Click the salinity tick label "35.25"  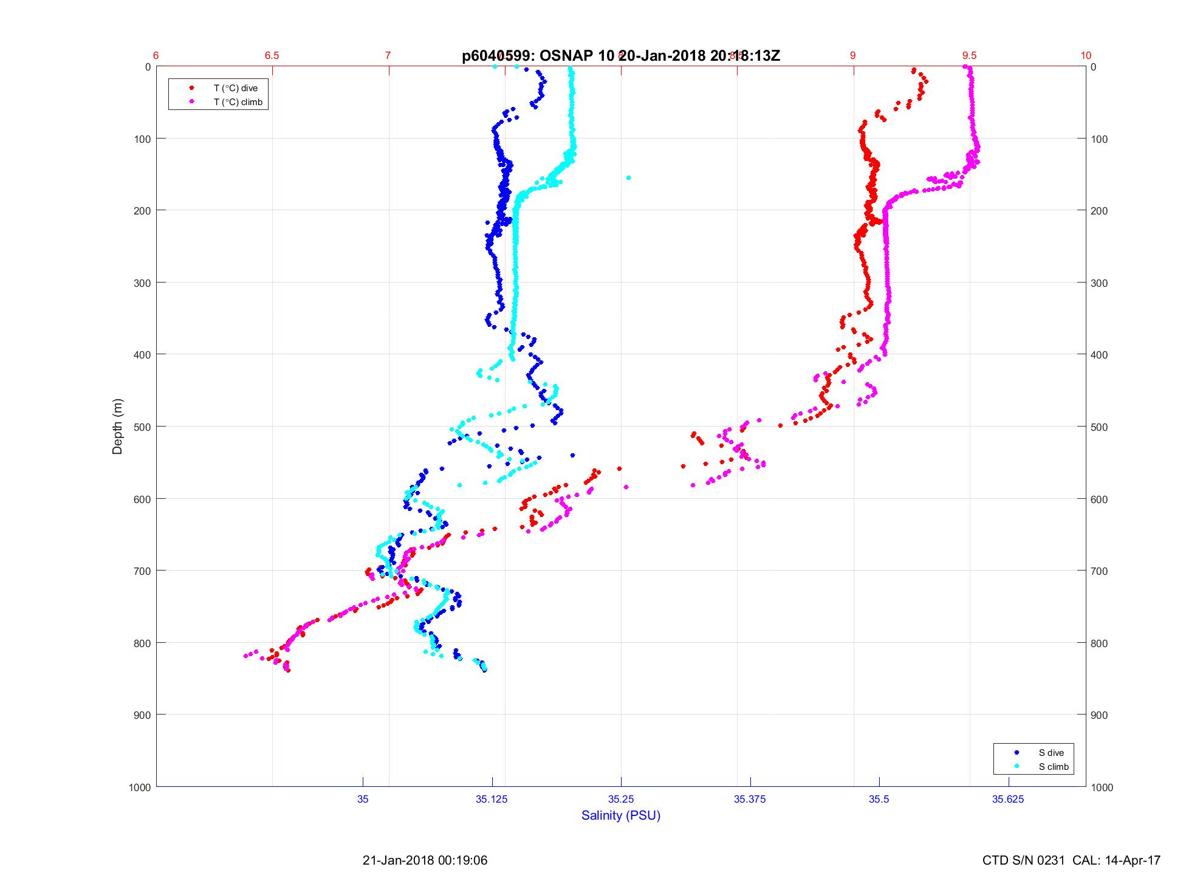(621, 799)
